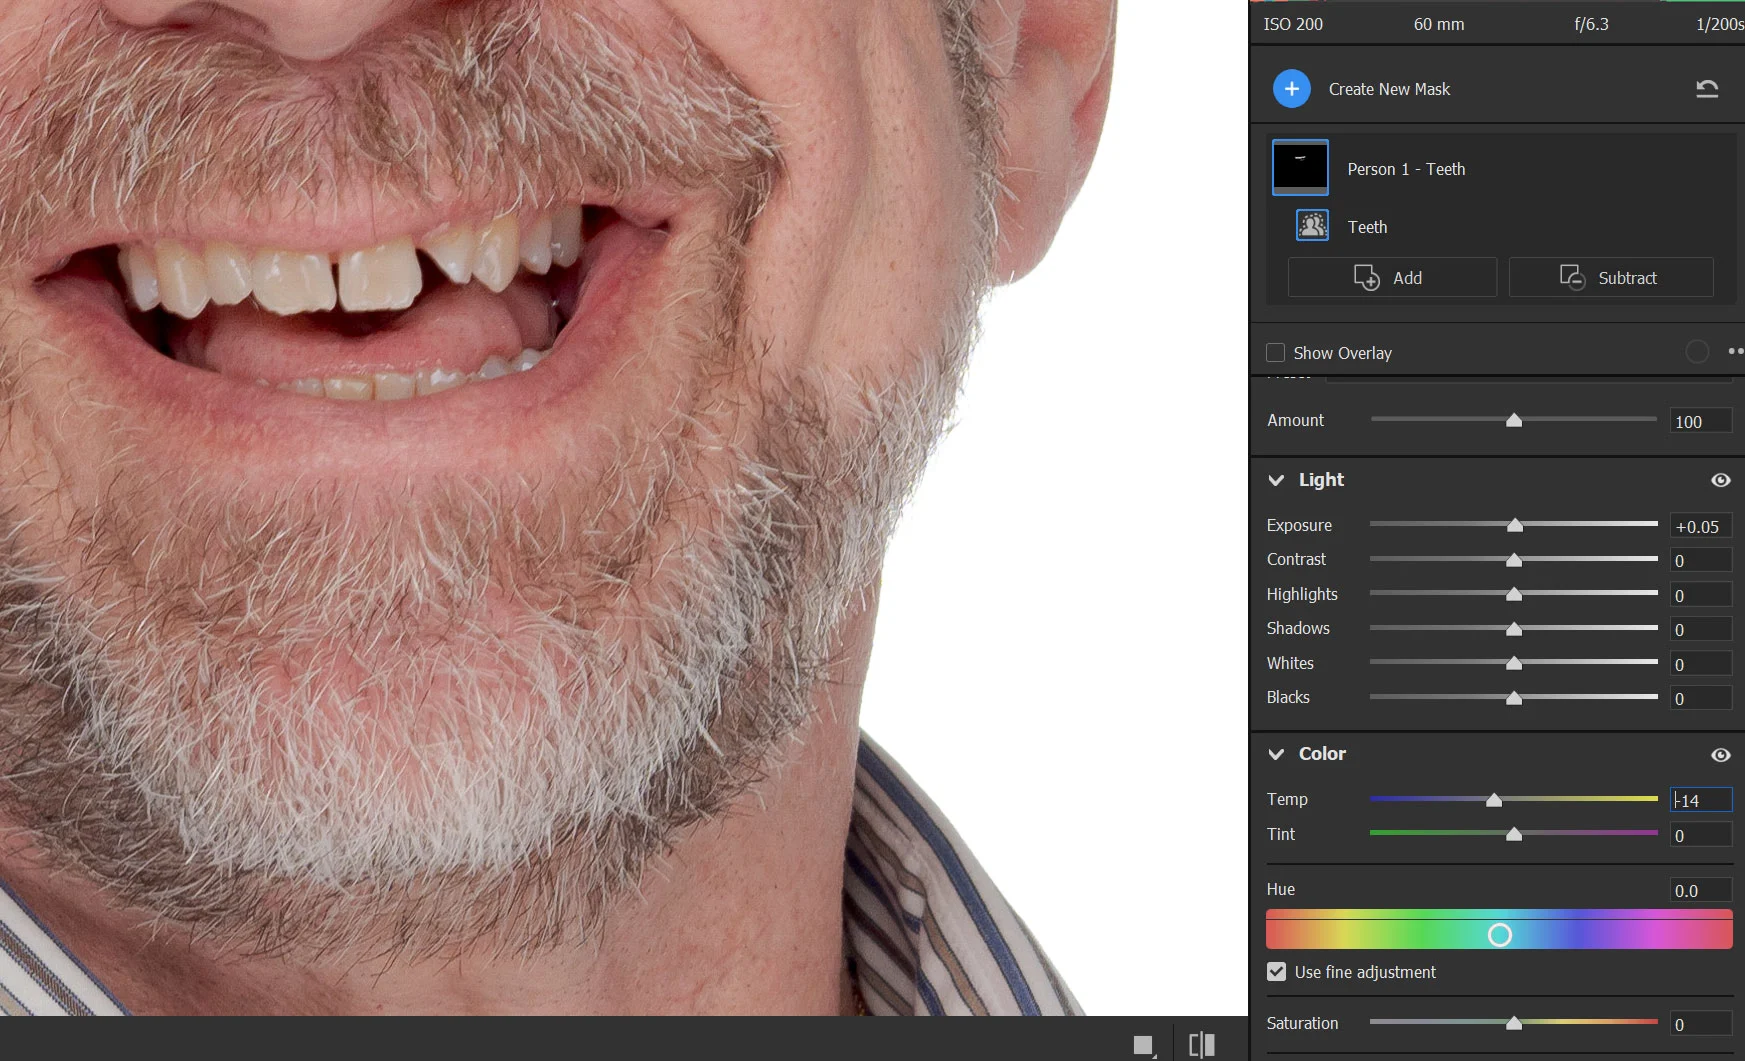Screen dimensions: 1745x1061
Task: Uncheck Use fine adjustment checkbox
Action: click(x=1277, y=972)
